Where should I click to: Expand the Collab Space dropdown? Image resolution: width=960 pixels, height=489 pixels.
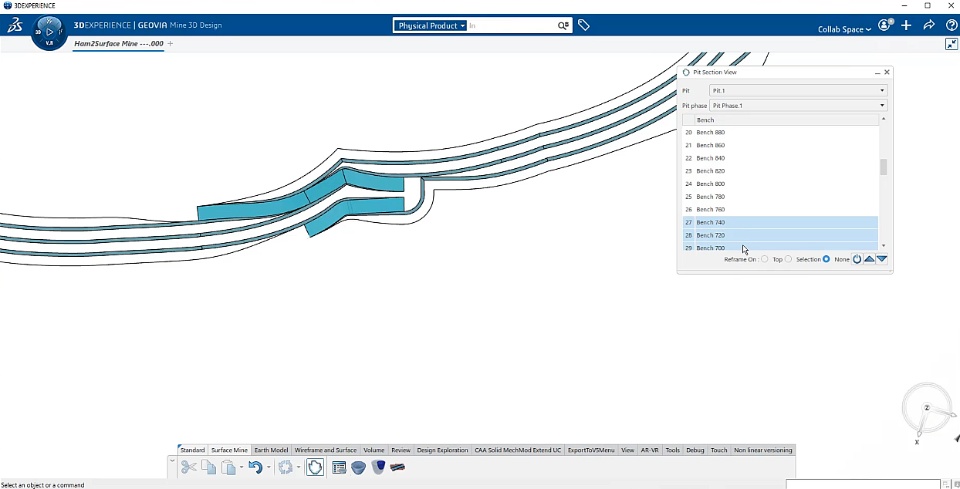click(844, 29)
